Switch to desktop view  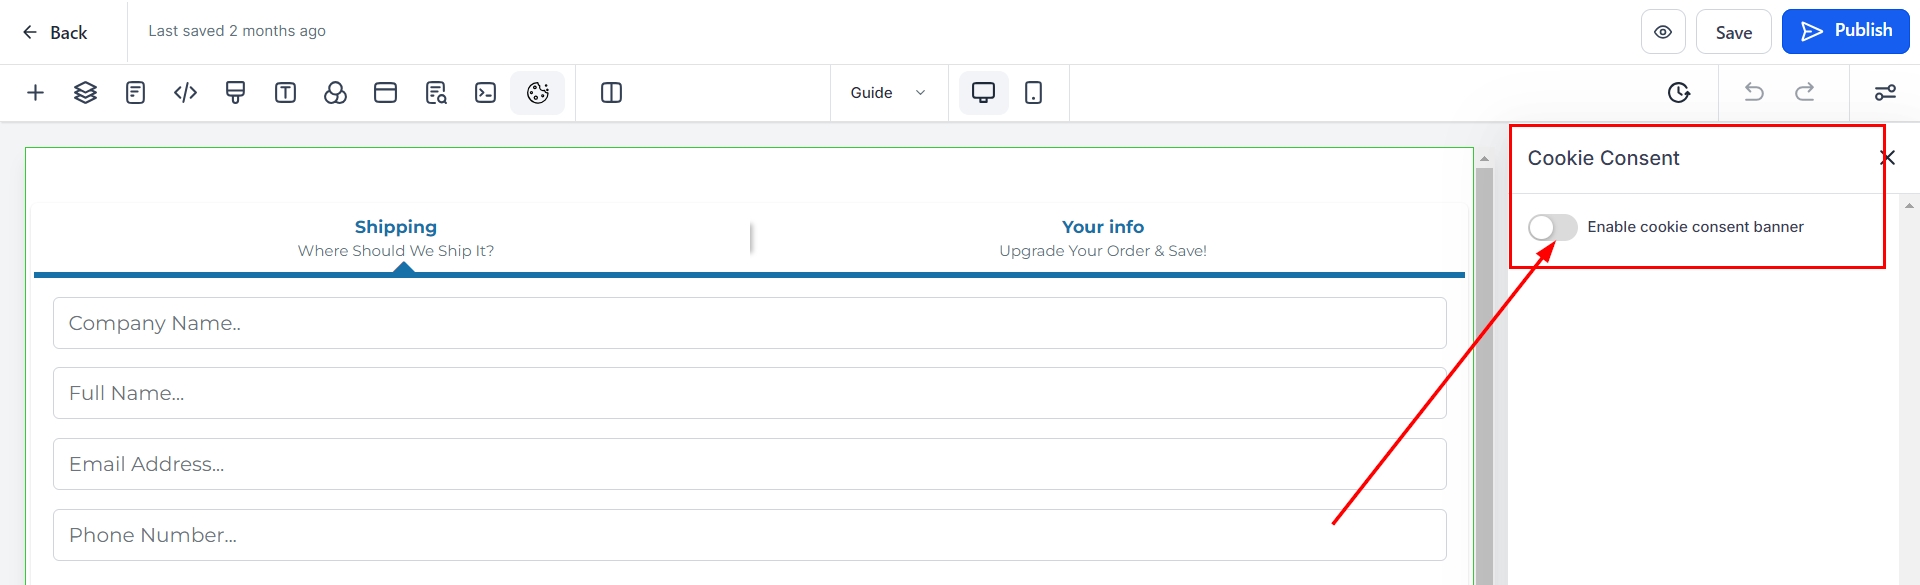click(983, 93)
